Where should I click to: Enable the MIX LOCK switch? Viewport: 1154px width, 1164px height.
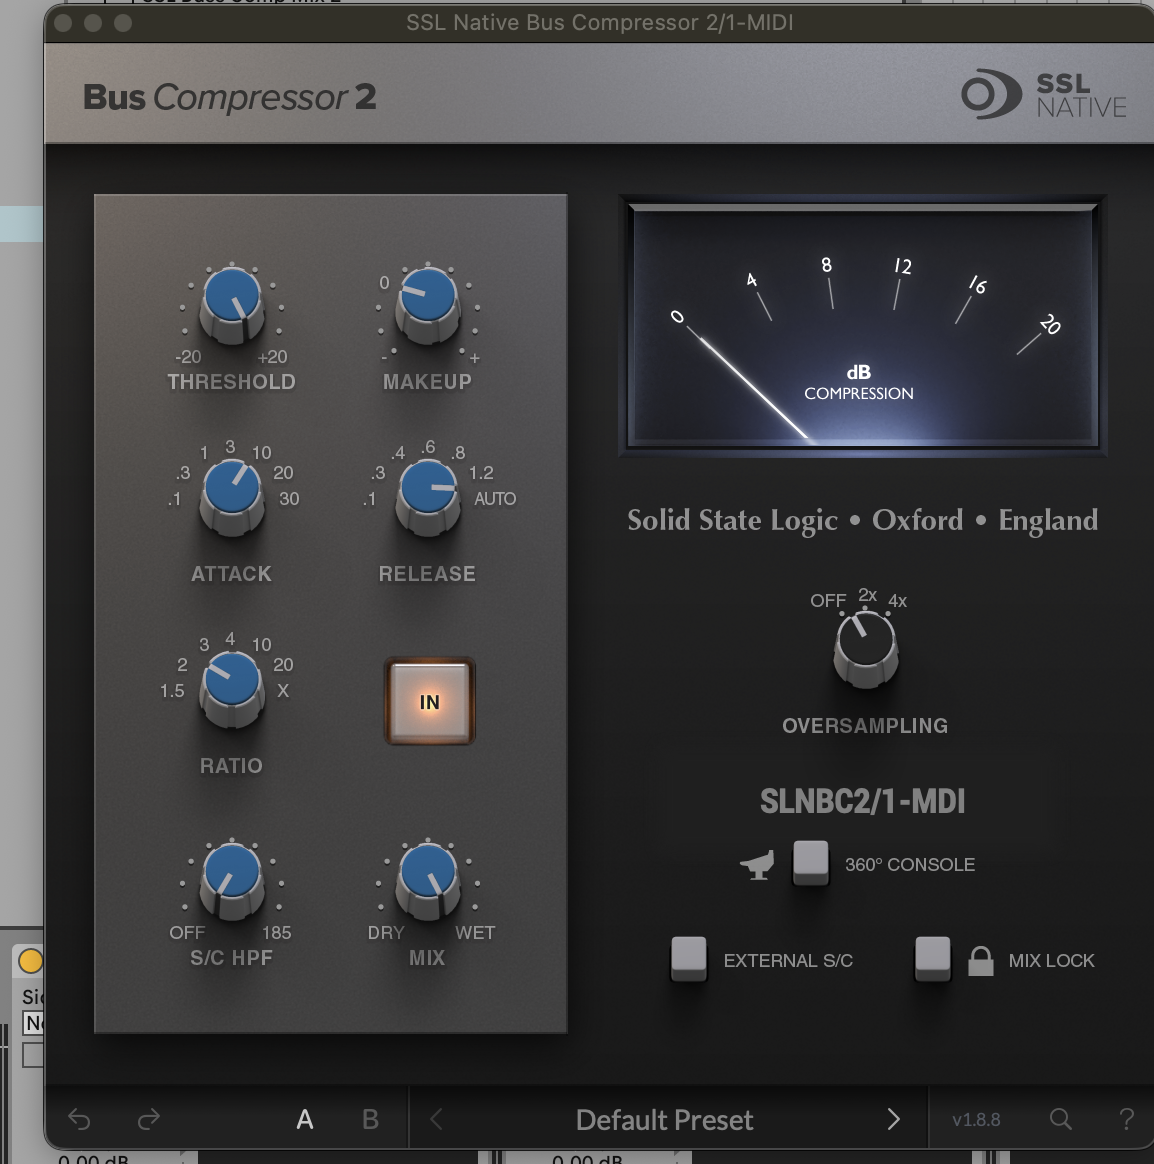[x=933, y=958]
